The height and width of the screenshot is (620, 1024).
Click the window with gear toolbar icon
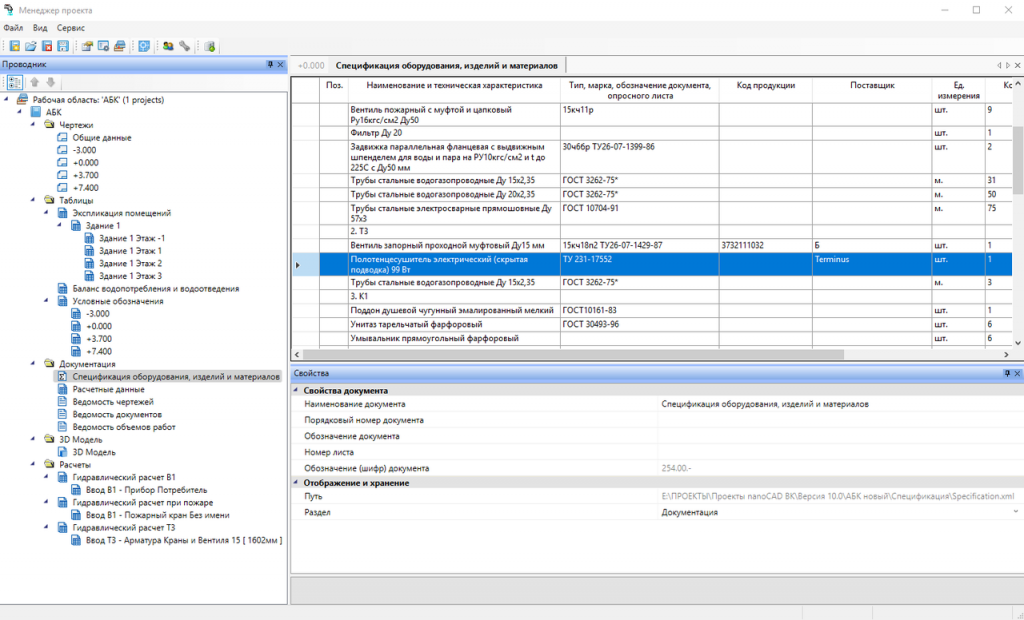103,46
